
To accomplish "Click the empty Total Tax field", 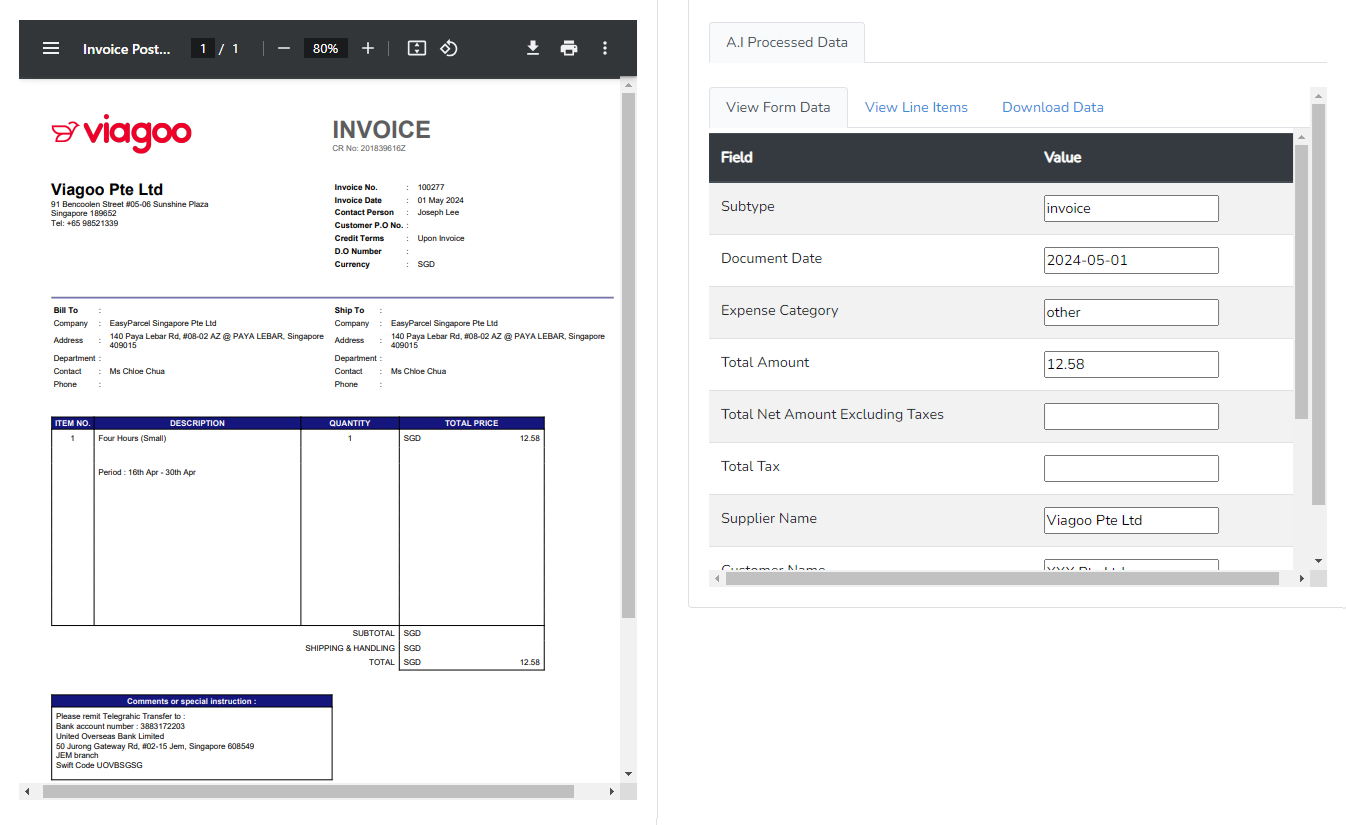I will (x=1130, y=468).
